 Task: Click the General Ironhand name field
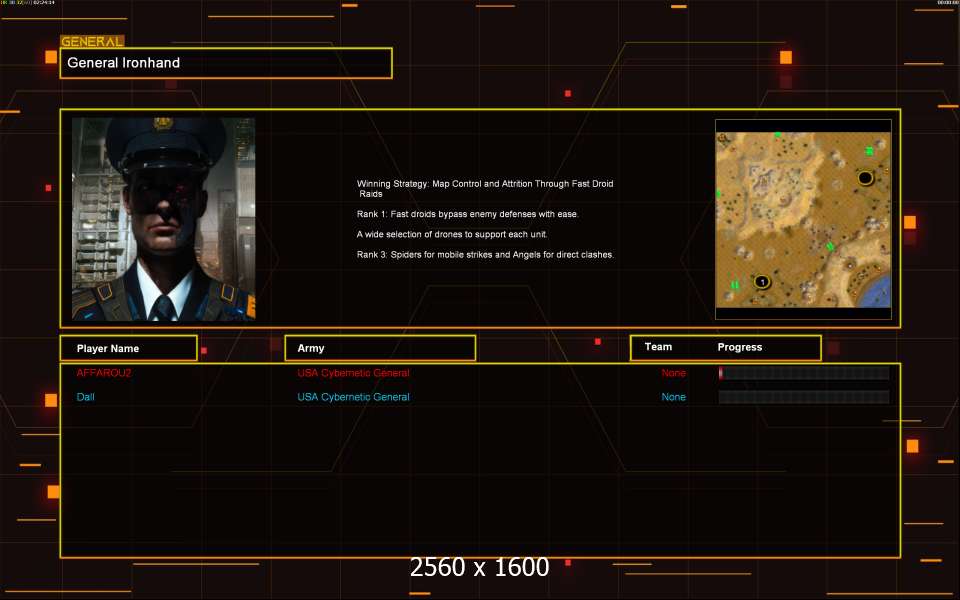pos(226,63)
